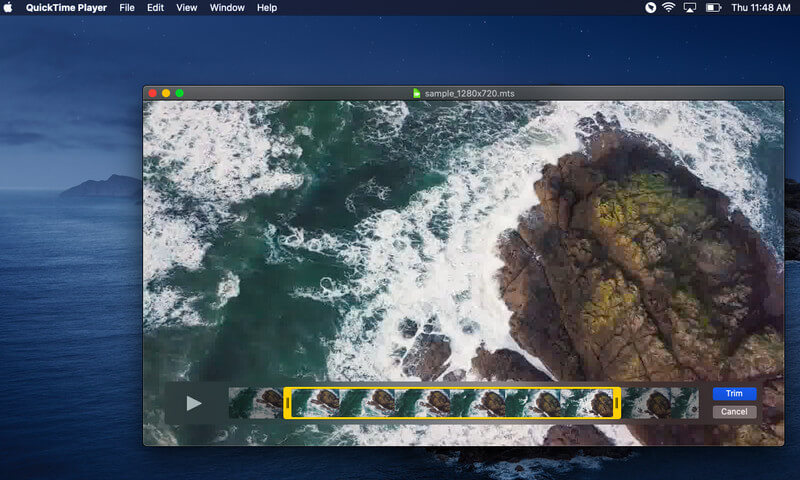
Task: Play the video with the play button
Action: (193, 403)
